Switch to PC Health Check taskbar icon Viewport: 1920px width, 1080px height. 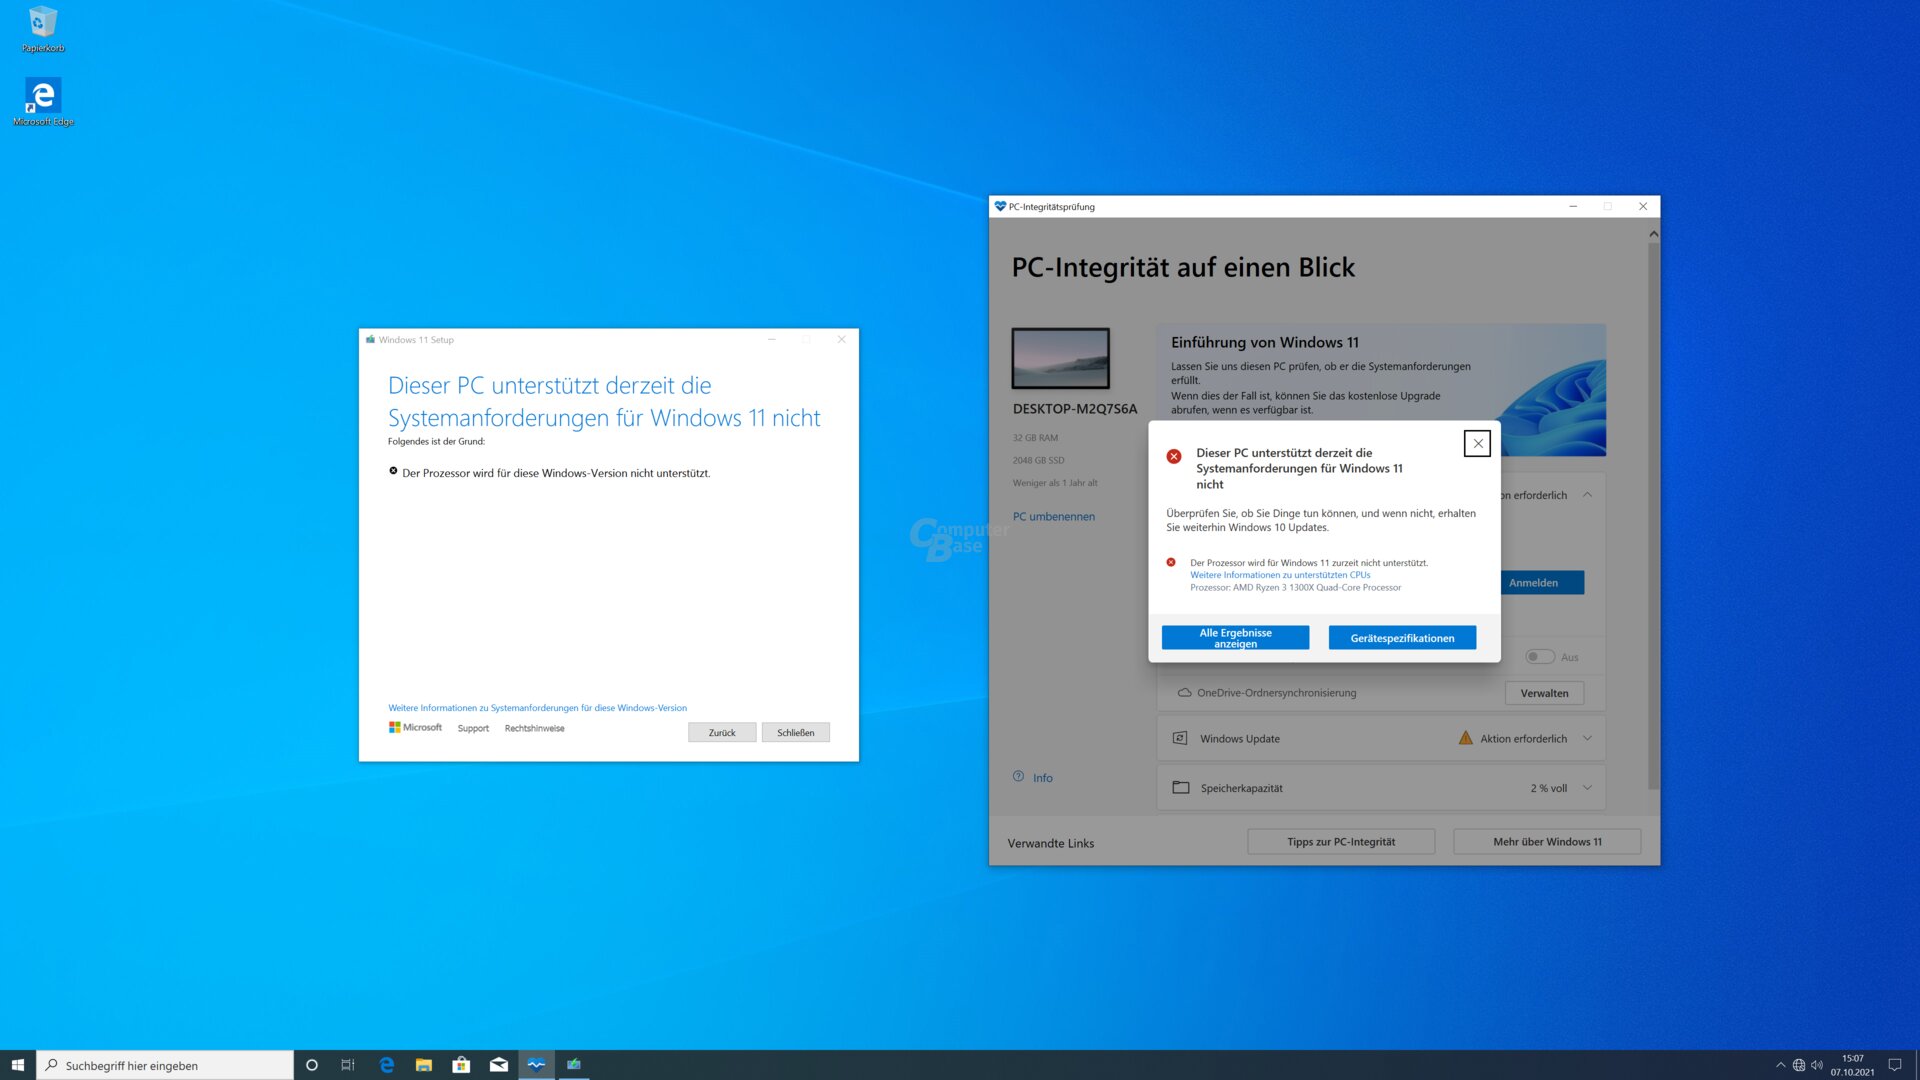[x=536, y=1065]
